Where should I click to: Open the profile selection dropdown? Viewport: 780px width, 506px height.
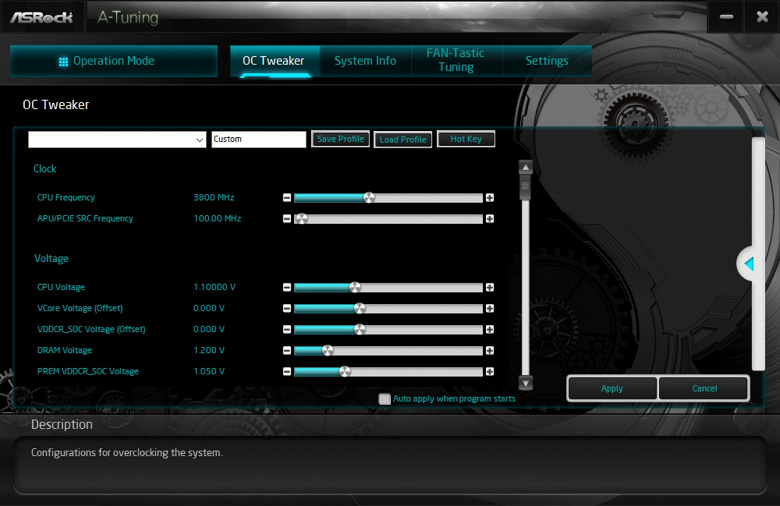point(117,140)
